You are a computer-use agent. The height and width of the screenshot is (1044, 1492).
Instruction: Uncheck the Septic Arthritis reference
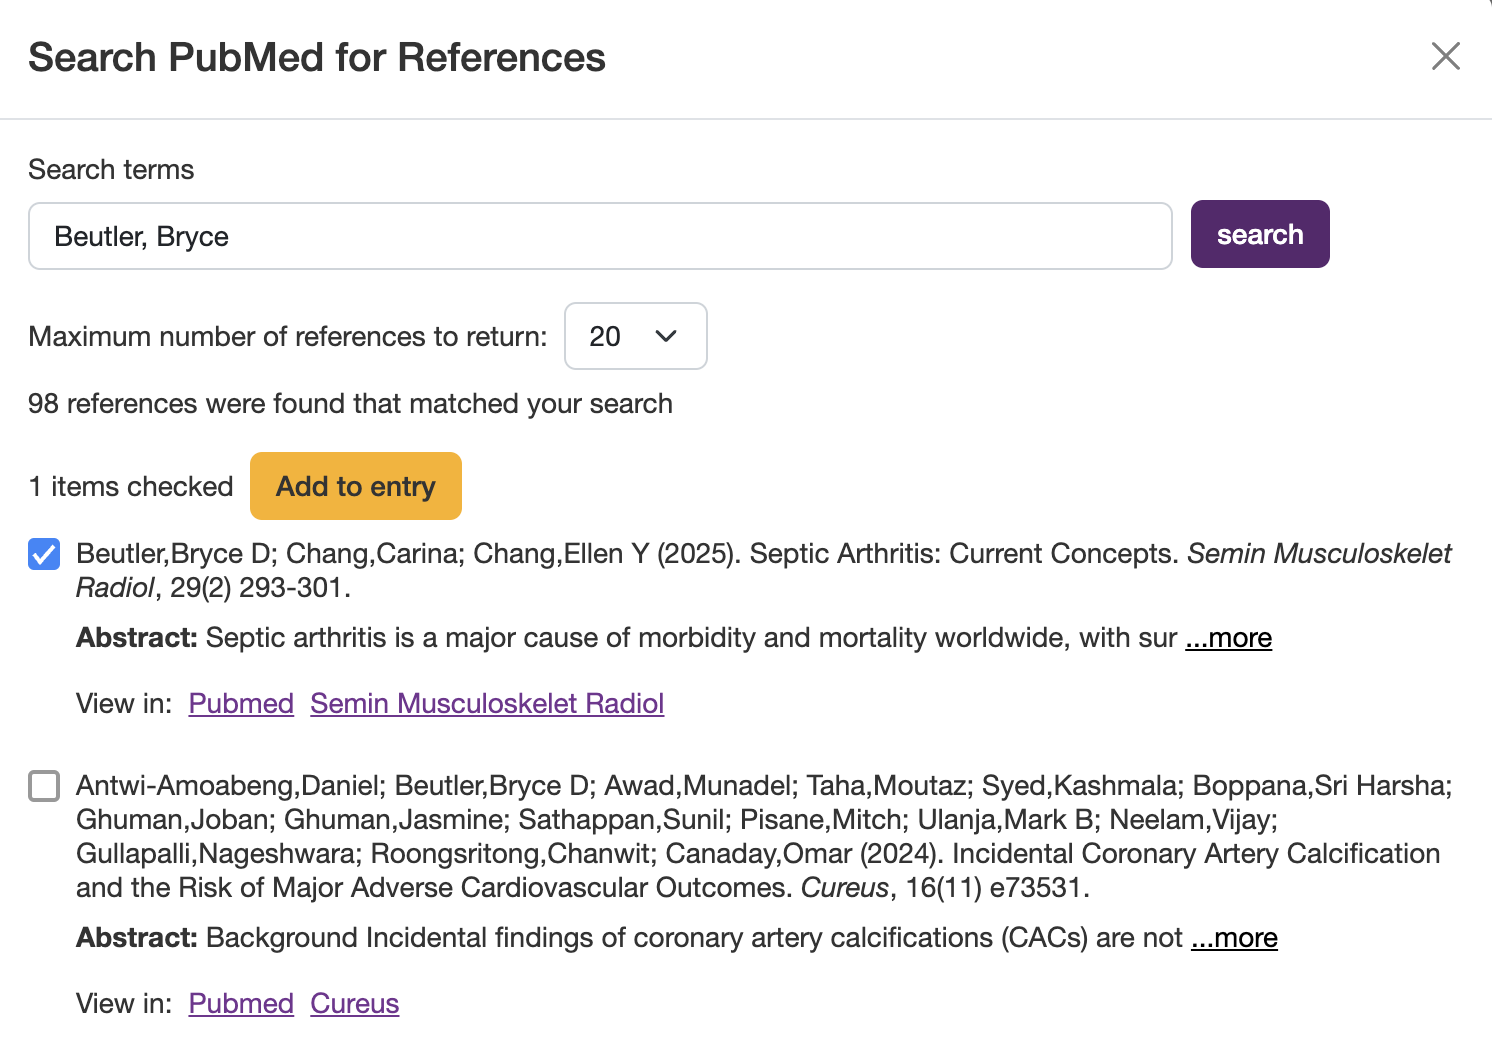(44, 554)
